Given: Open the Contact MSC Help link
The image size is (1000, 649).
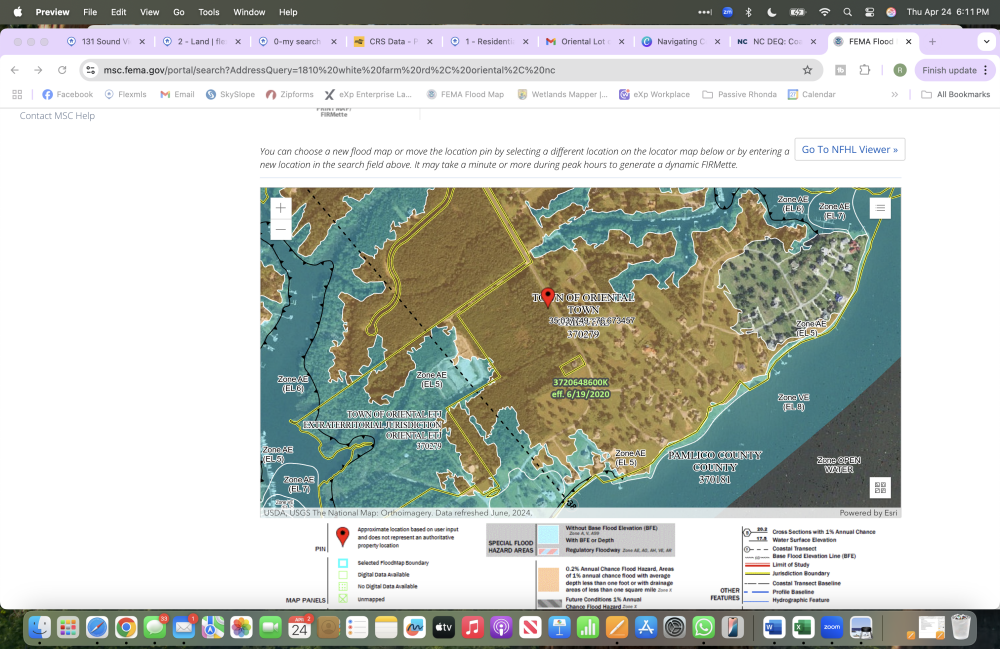Looking at the screenshot, I should point(57,115).
